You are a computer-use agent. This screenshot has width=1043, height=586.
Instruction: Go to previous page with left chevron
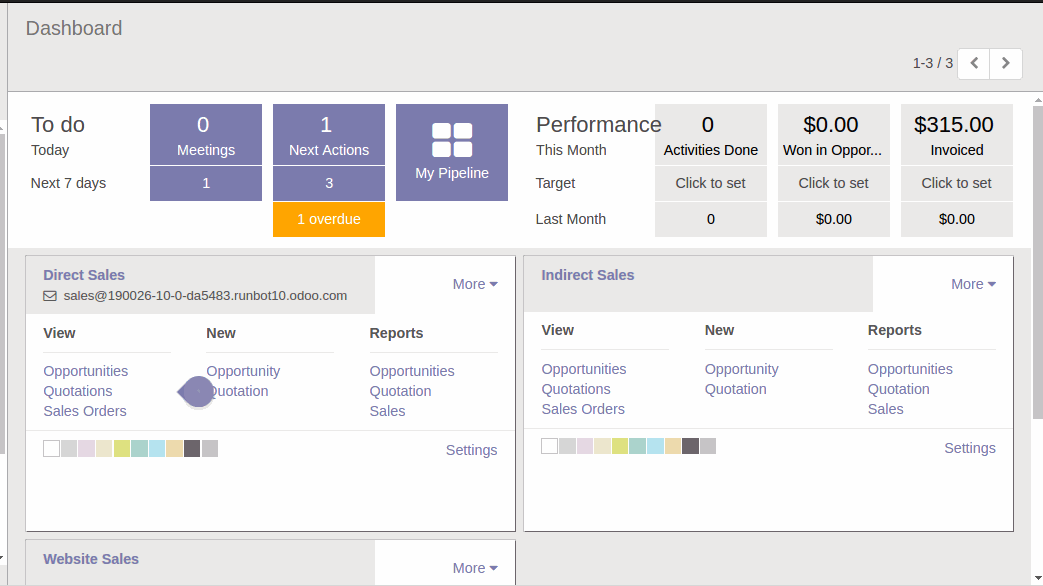(974, 63)
